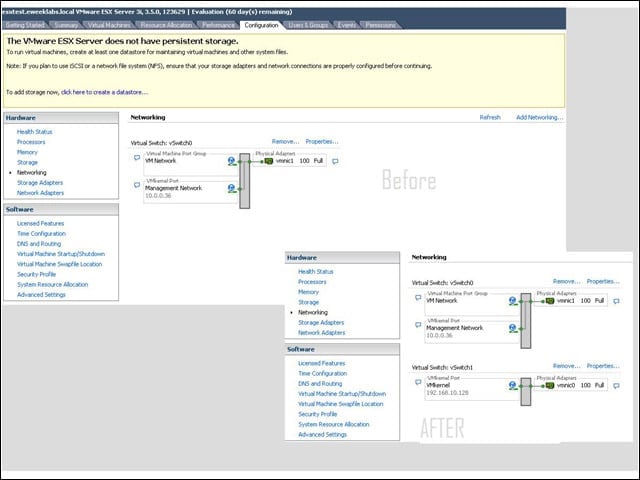Open the Performance tab

tap(218, 25)
